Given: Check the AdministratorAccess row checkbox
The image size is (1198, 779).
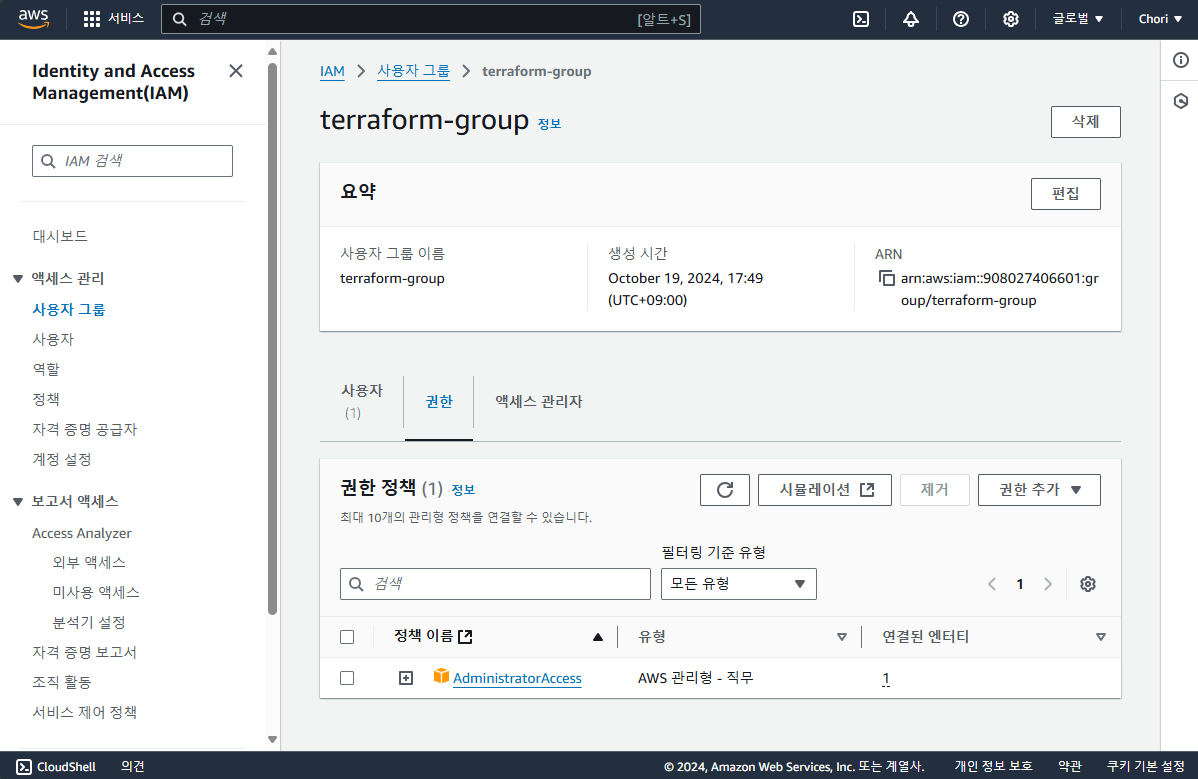Looking at the screenshot, I should click(347, 678).
